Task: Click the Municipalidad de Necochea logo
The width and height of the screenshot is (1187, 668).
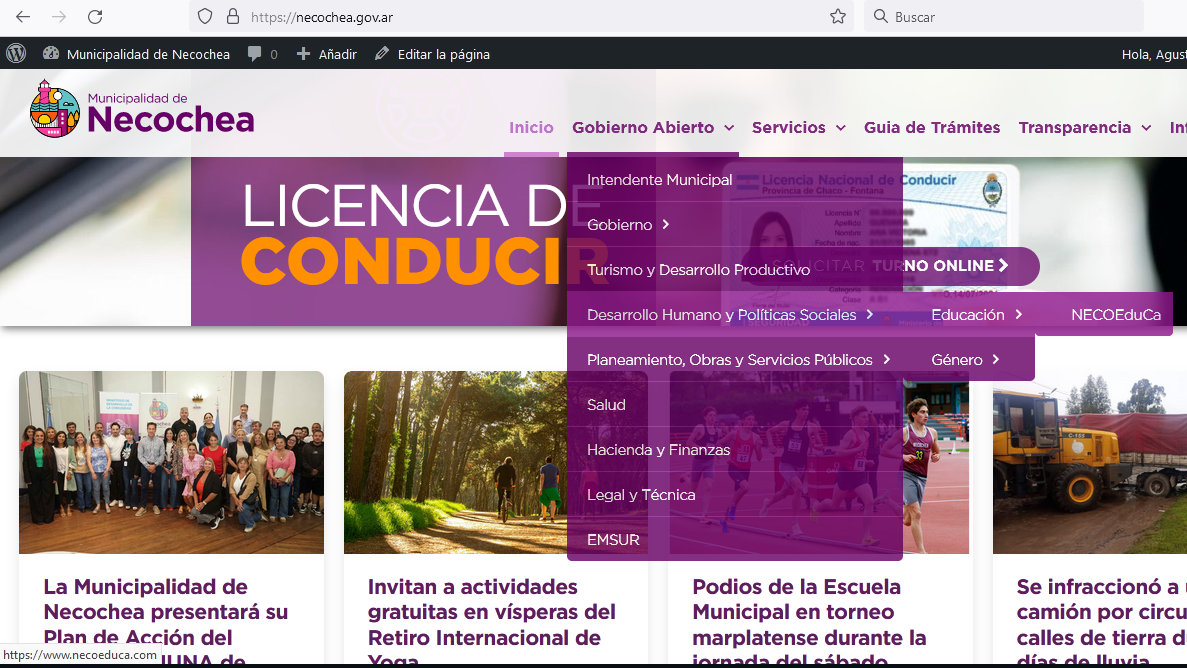Action: [142, 109]
